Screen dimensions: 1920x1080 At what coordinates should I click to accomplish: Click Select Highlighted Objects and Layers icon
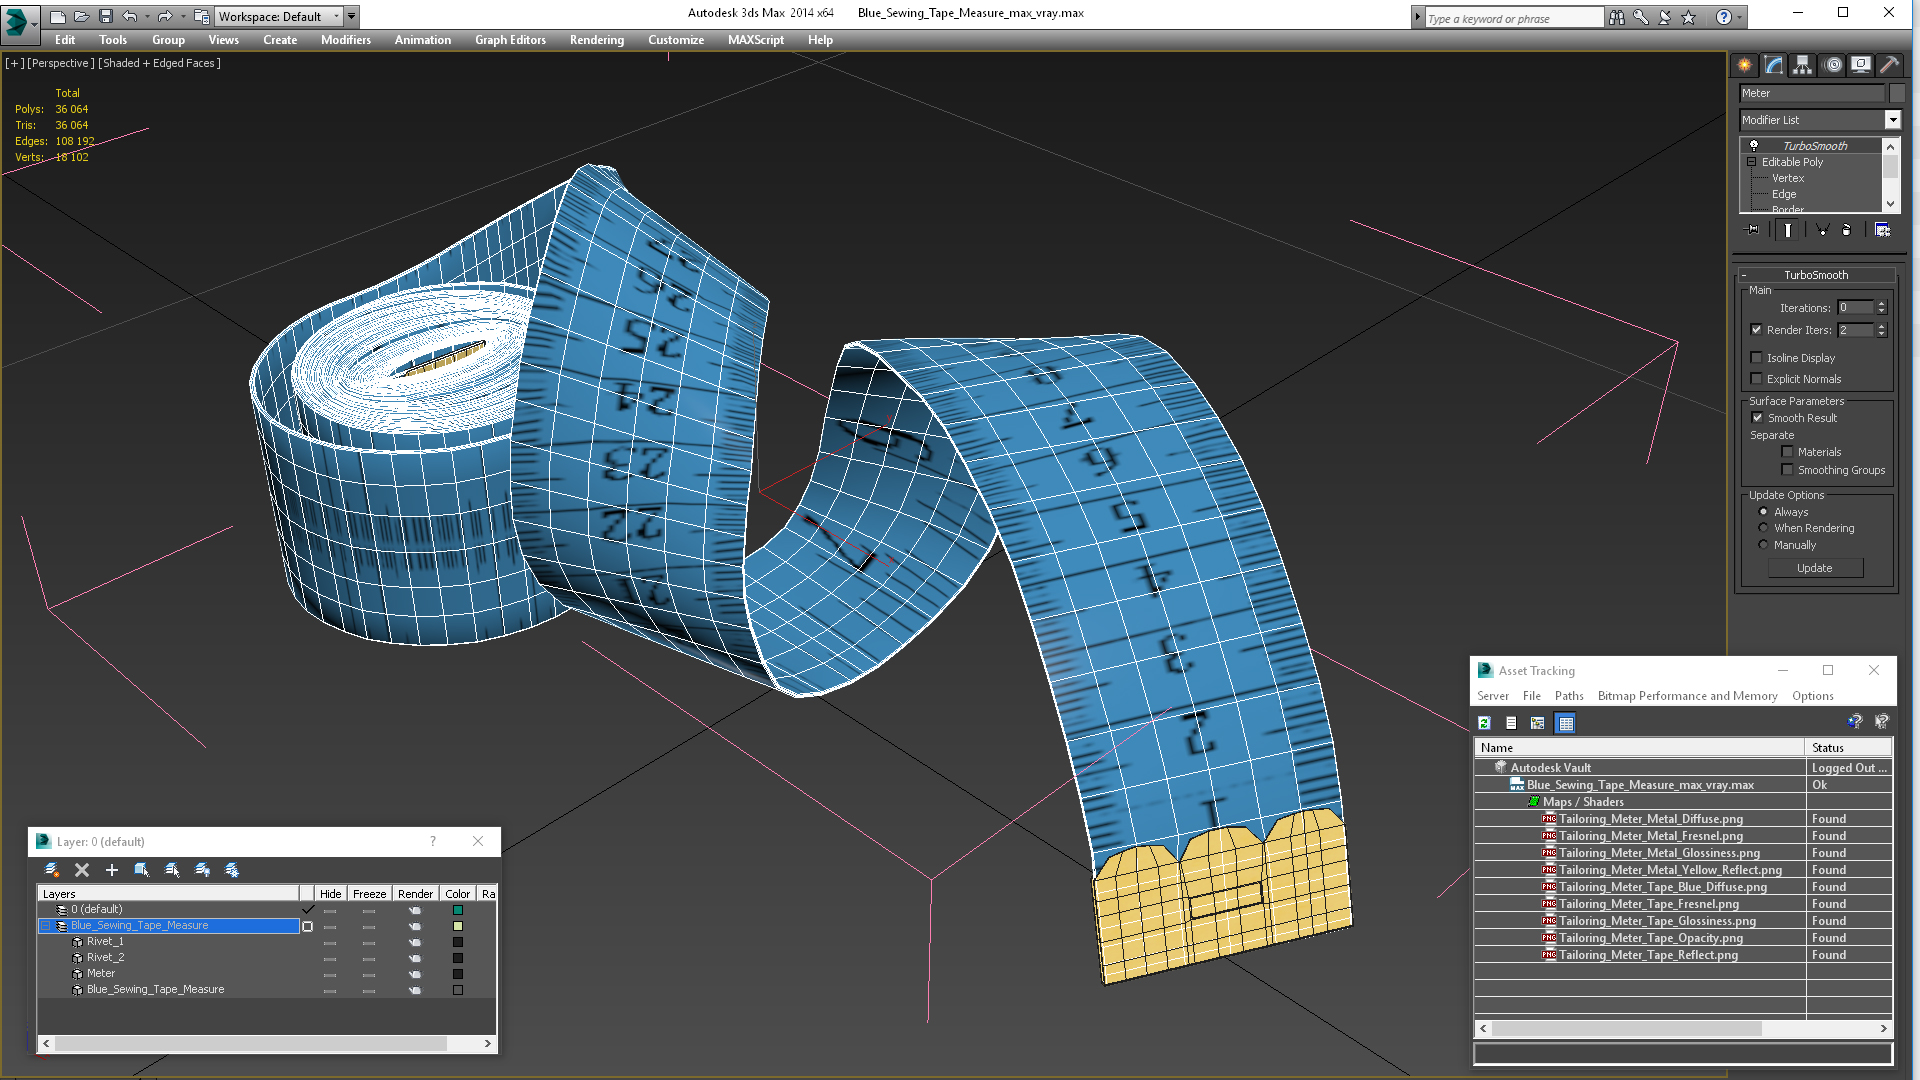click(x=142, y=870)
